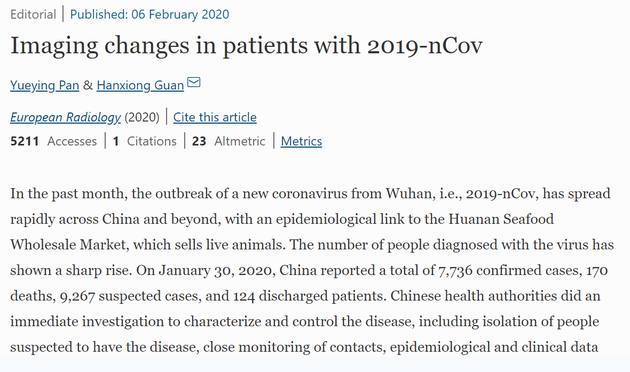Screen dimensions: 630x372
Task: Click the ampersand between author names
Action: (x=88, y=85)
